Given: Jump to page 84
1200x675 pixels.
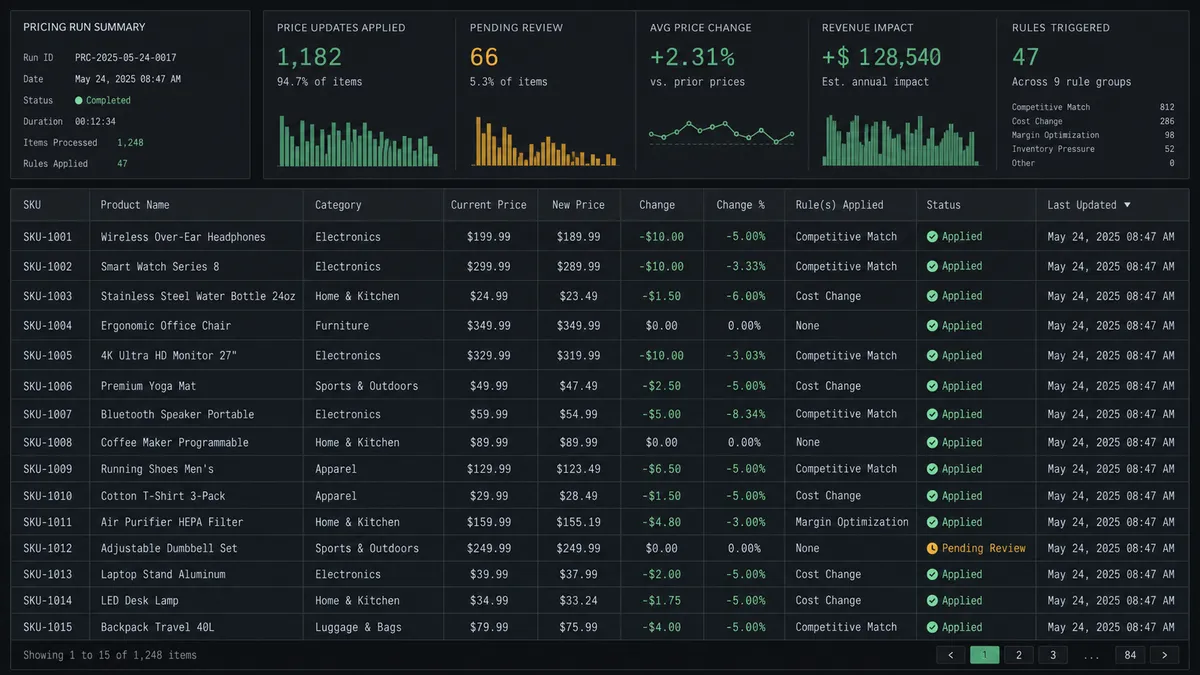Looking at the screenshot, I should pyautogui.click(x=1130, y=655).
